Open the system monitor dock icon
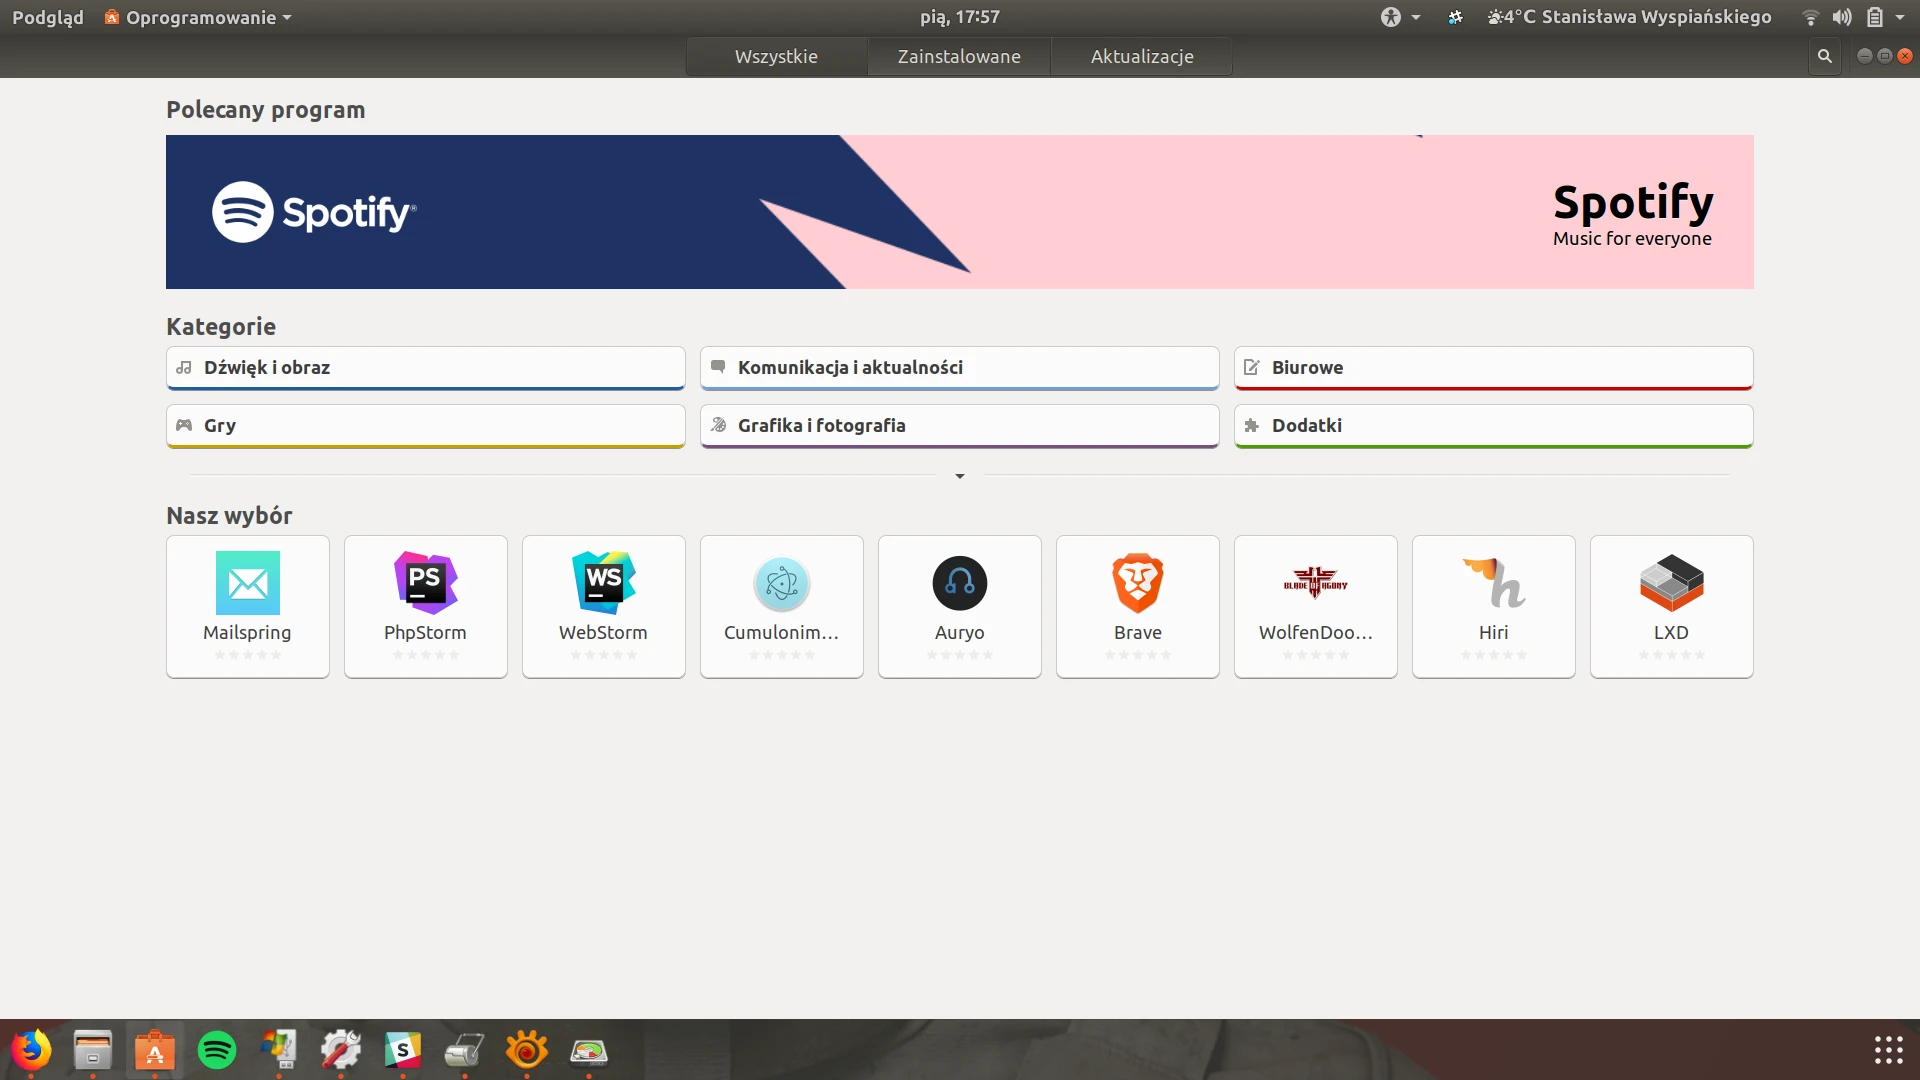This screenshot has width=1920, height=1080. (x=589, y=1050)
